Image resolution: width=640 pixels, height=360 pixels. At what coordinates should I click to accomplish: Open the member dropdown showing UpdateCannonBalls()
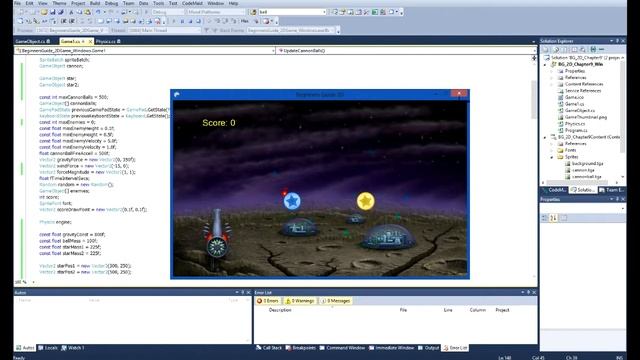(406, 51)
